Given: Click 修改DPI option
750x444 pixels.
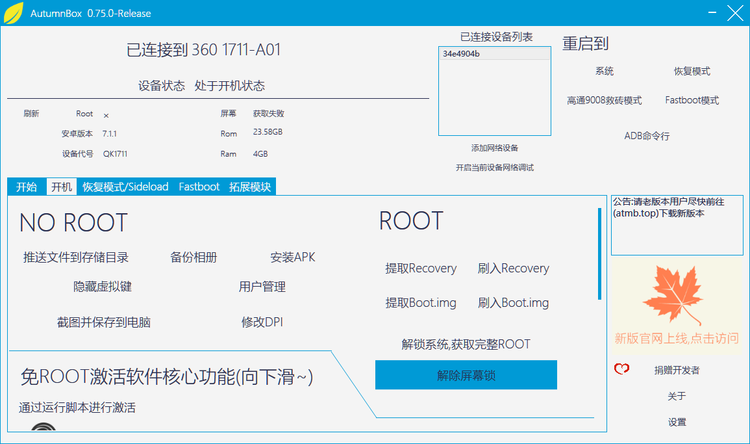Looking at the screenshot, I should click(x=262, y=323).
